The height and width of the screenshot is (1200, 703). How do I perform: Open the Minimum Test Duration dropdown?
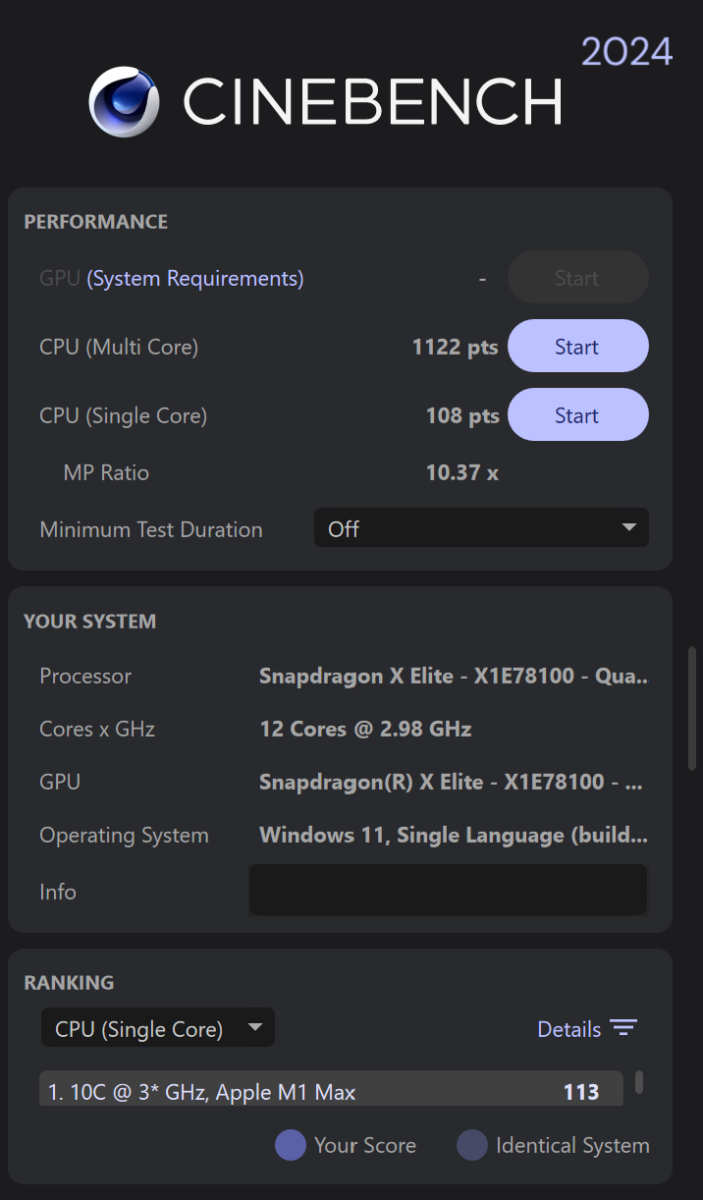481,528
